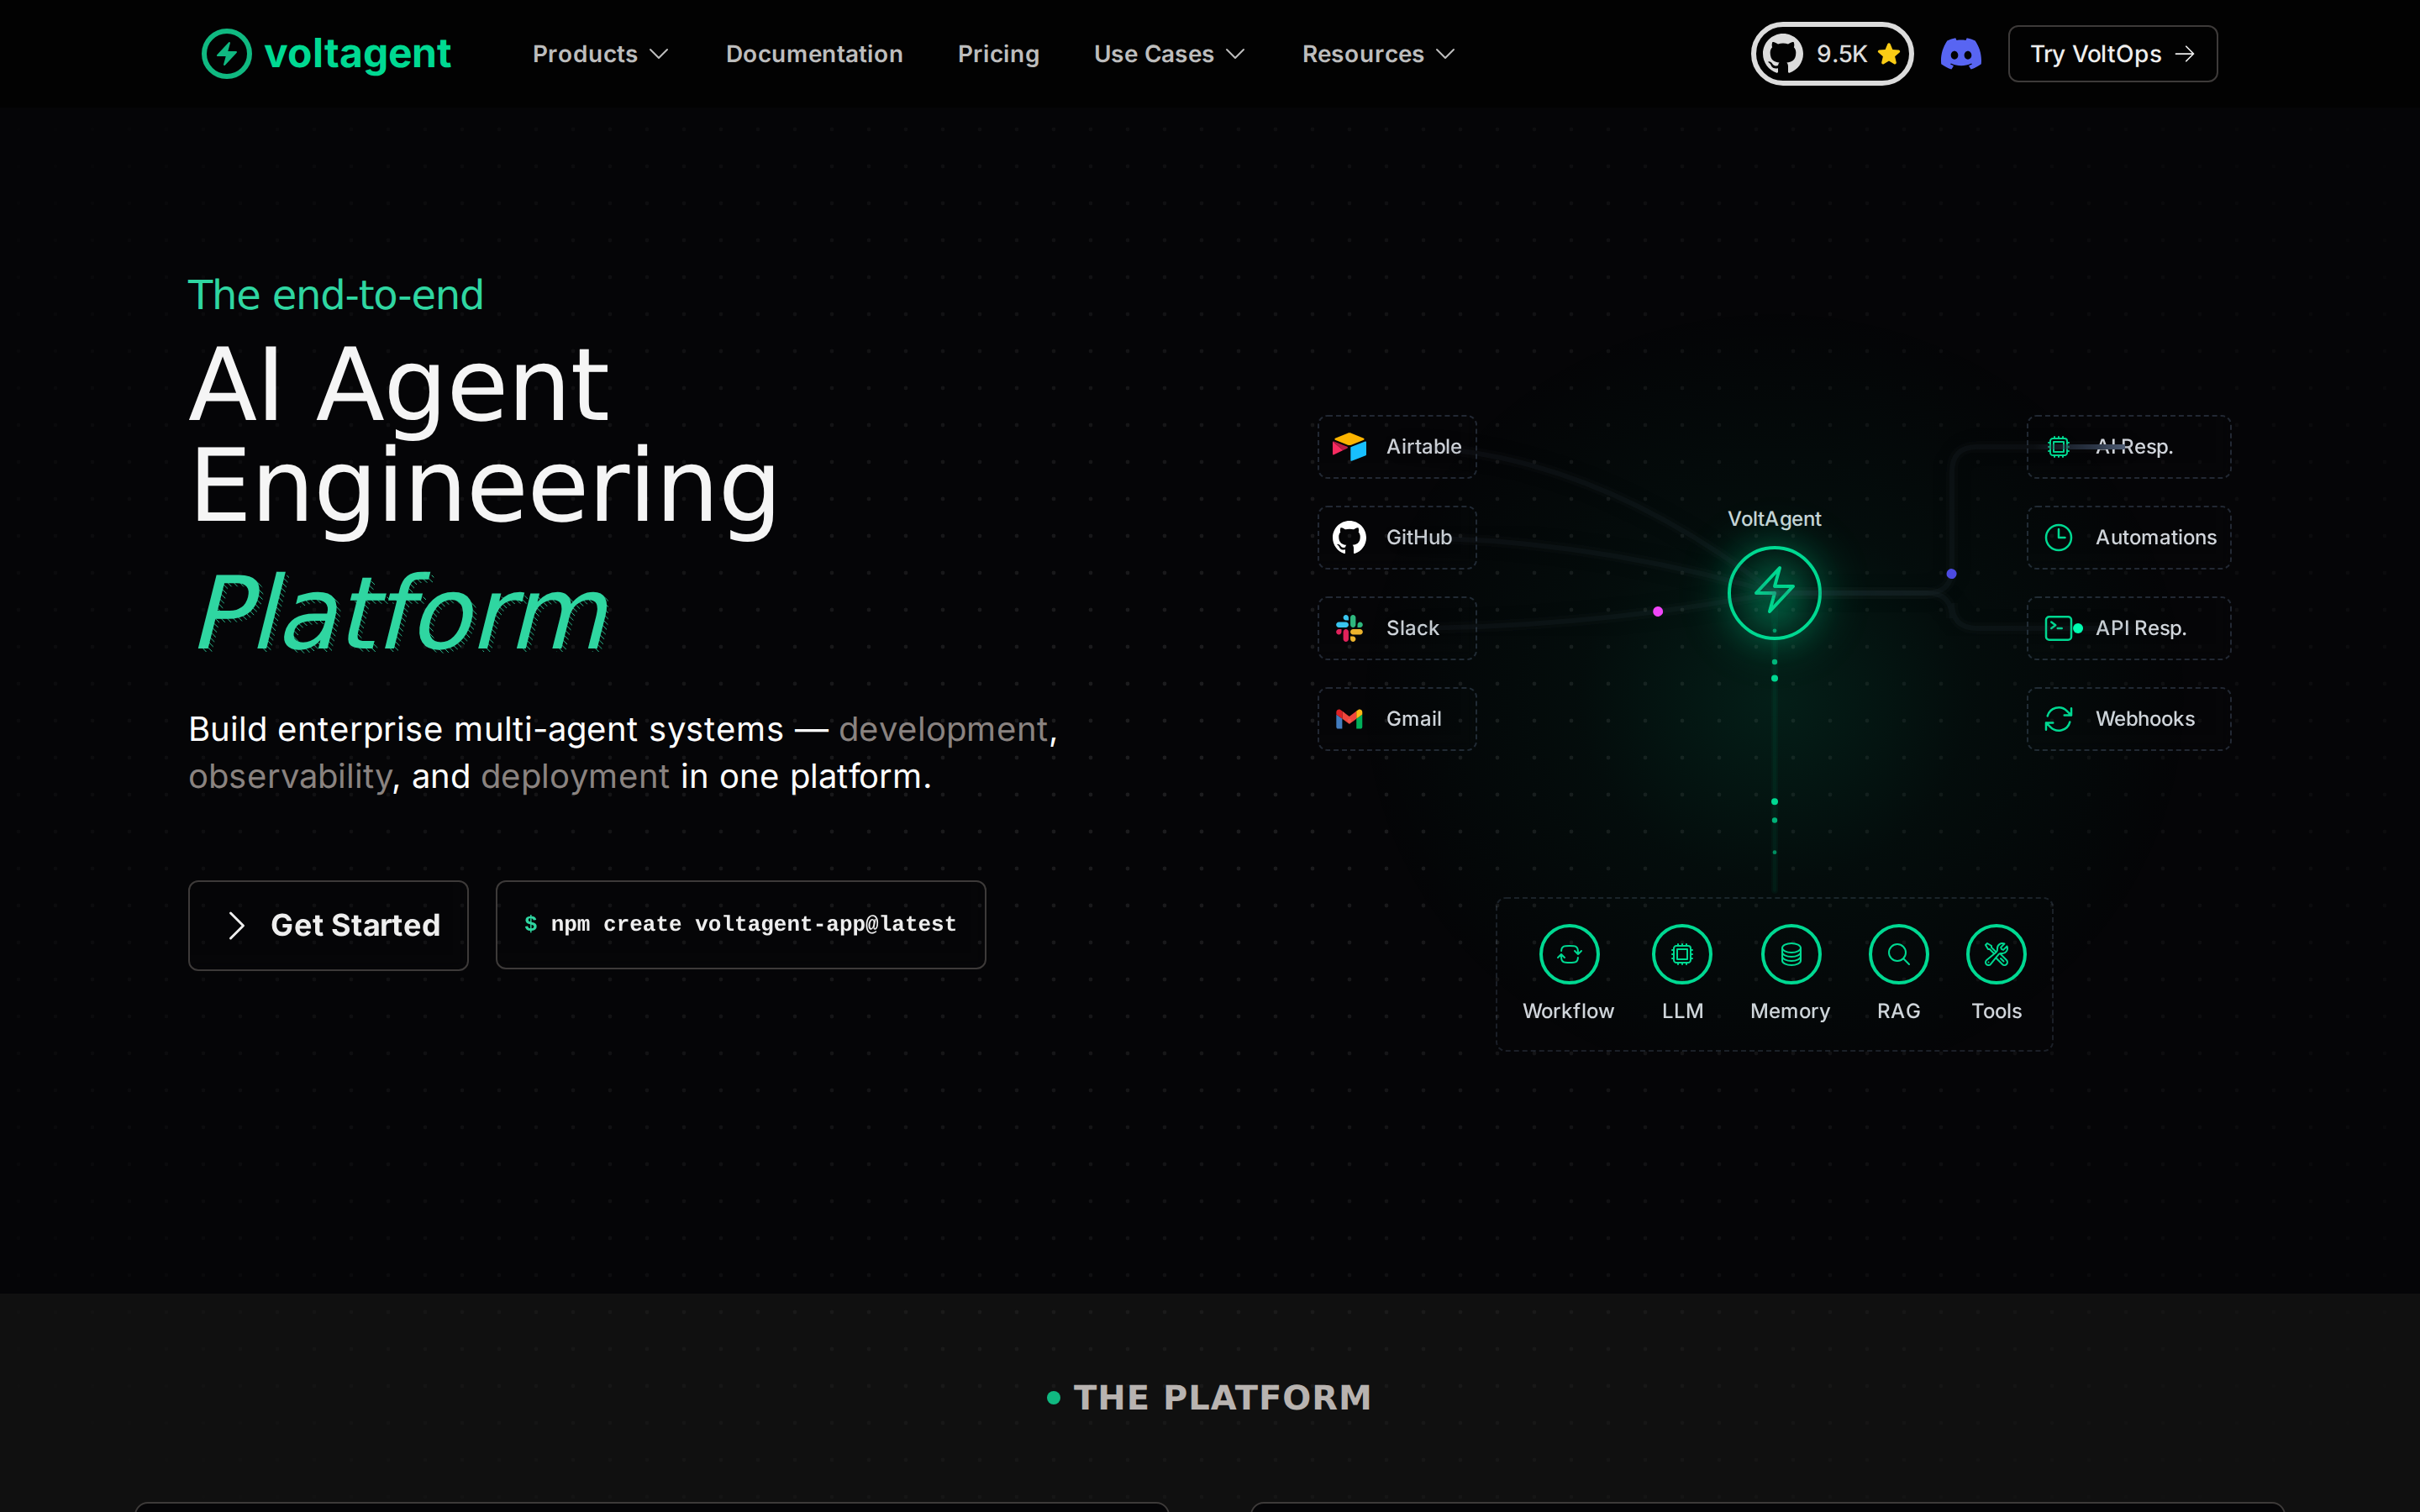2420x1512 pixels.
Task: Click the AI Resp. chip icon
Action: [2058, 447]
